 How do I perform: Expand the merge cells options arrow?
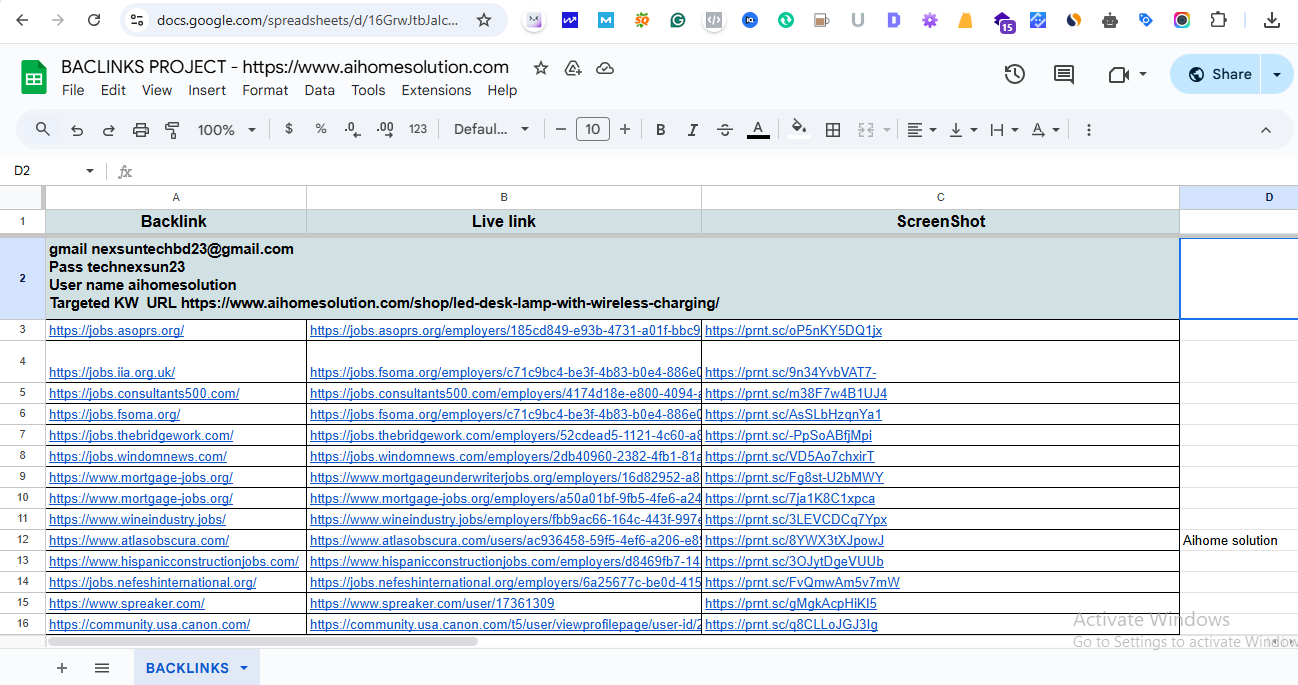(x=887, y=130)
